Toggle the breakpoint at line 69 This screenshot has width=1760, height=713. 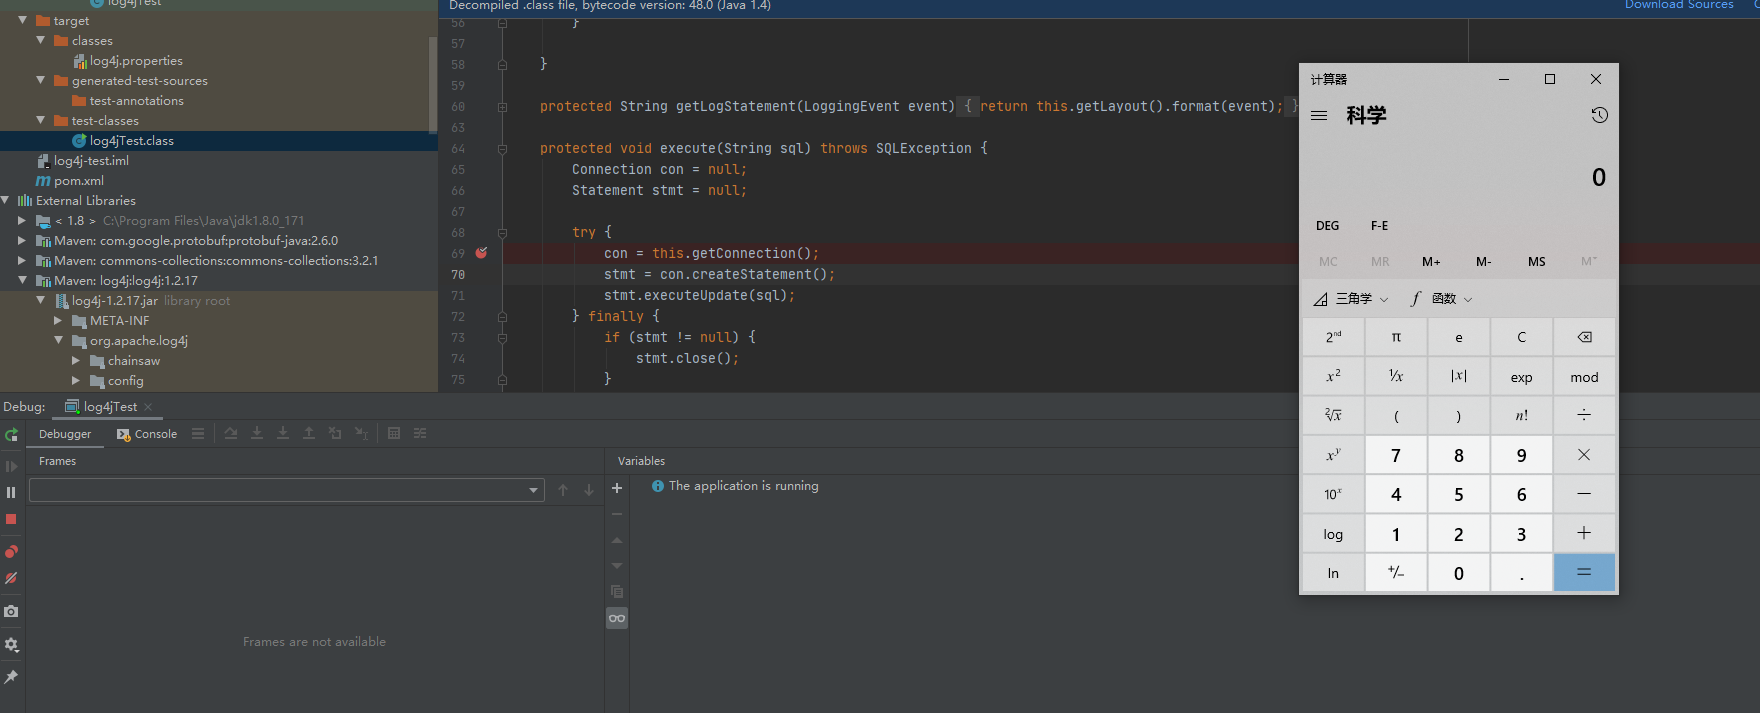coord(481,253)
